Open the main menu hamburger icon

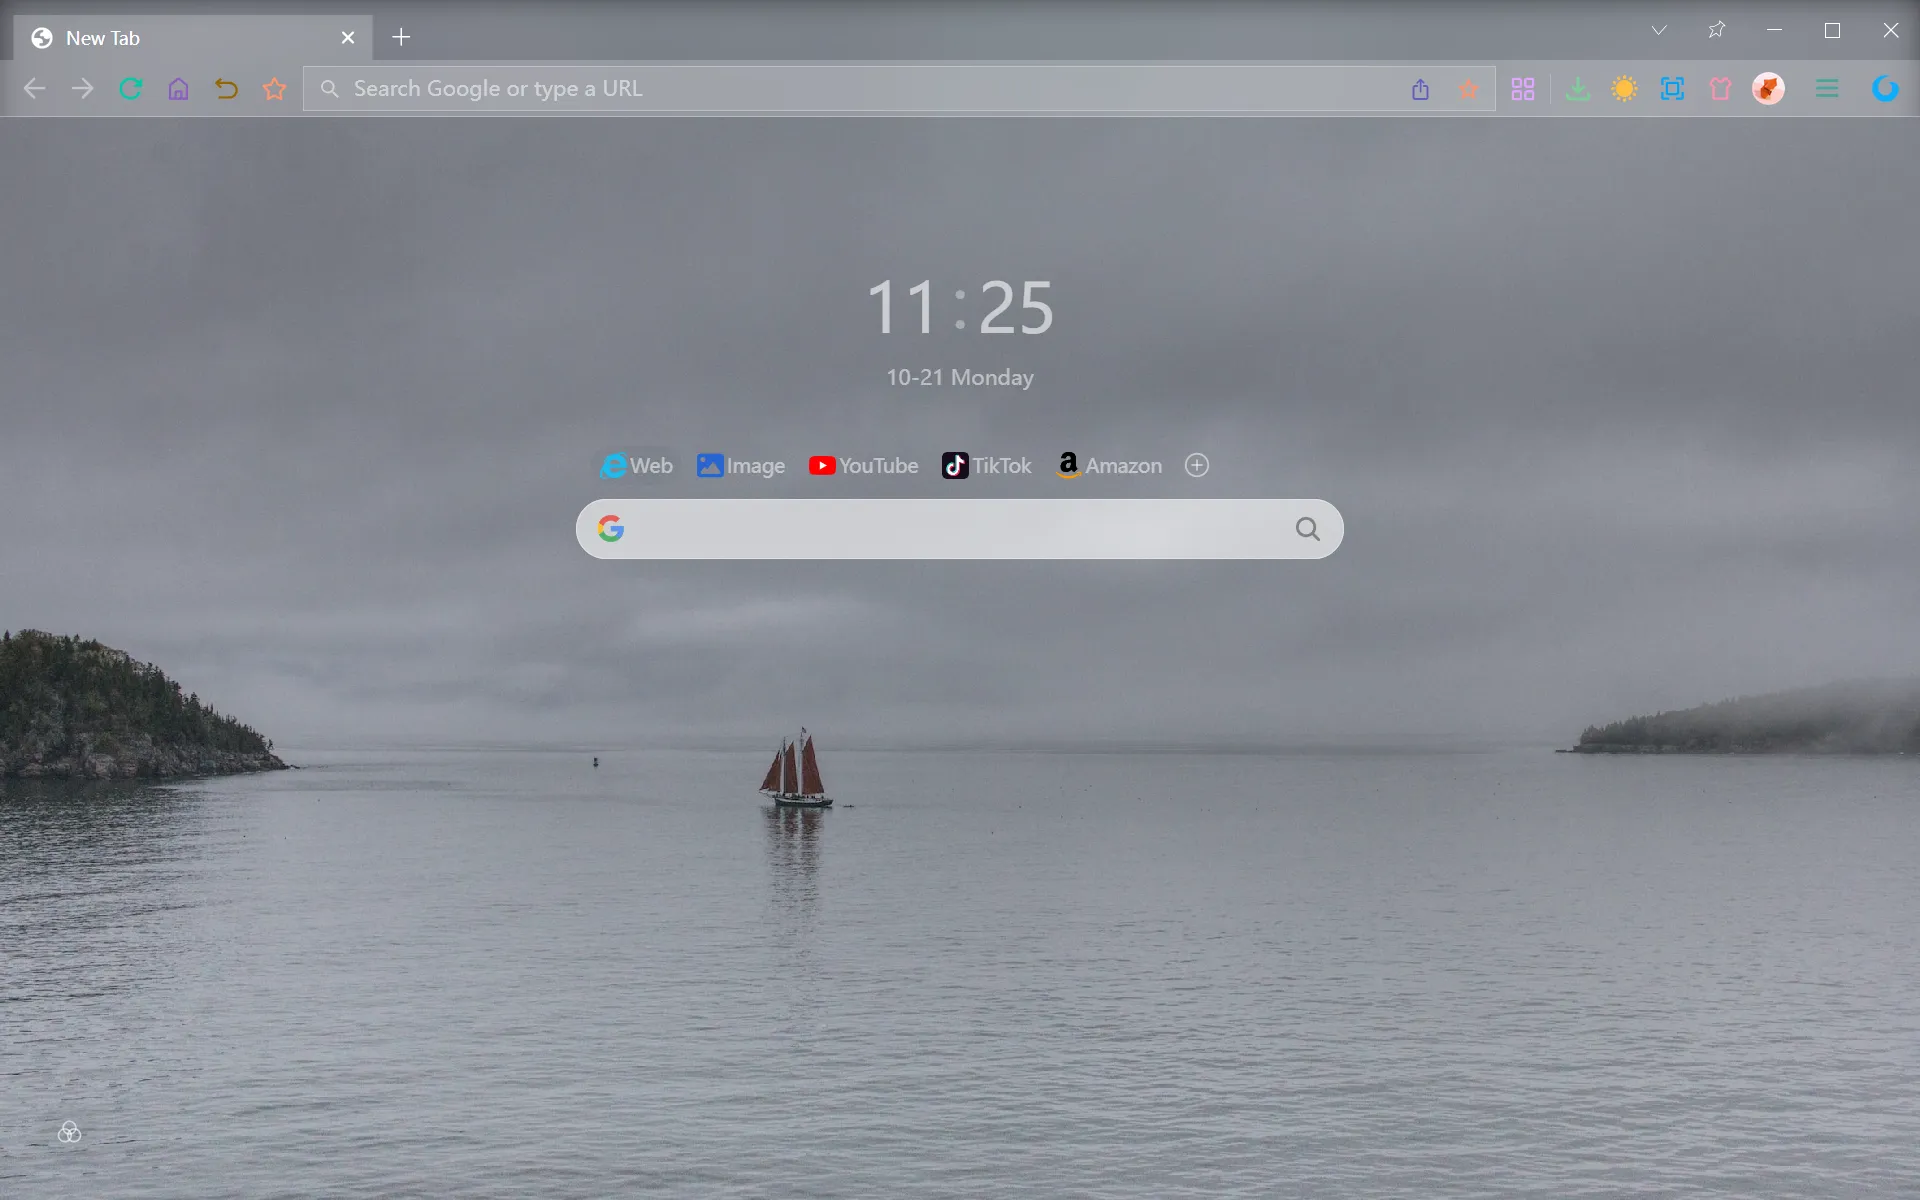pyautogui.click(x=1827, y=89)
